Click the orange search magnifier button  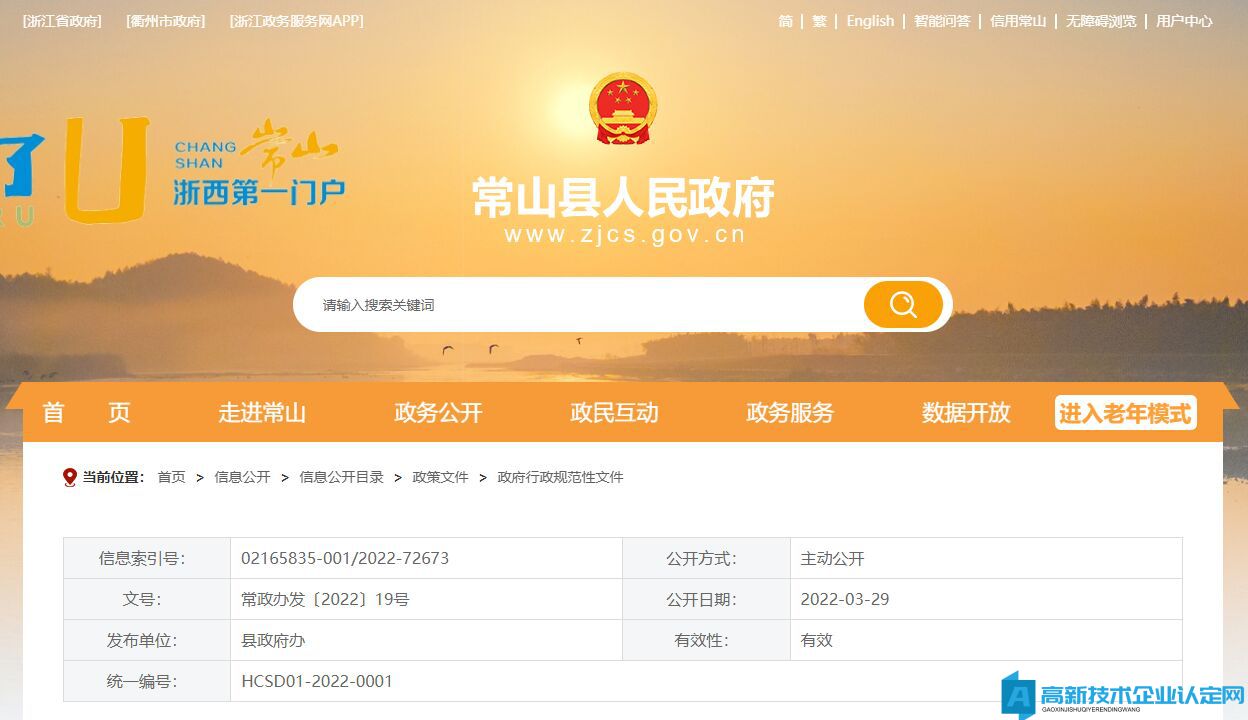coord(903,305)
